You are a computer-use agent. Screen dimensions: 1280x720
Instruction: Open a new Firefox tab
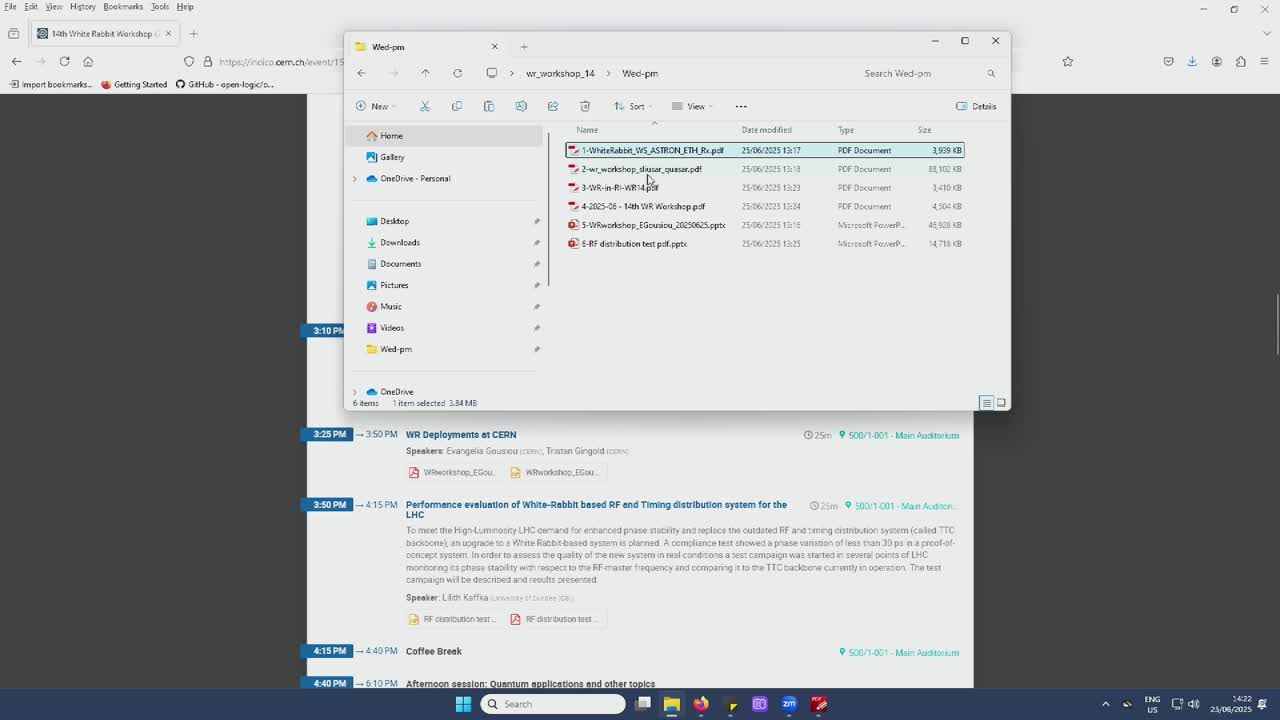pyautogui.click(x=193, y=33)
